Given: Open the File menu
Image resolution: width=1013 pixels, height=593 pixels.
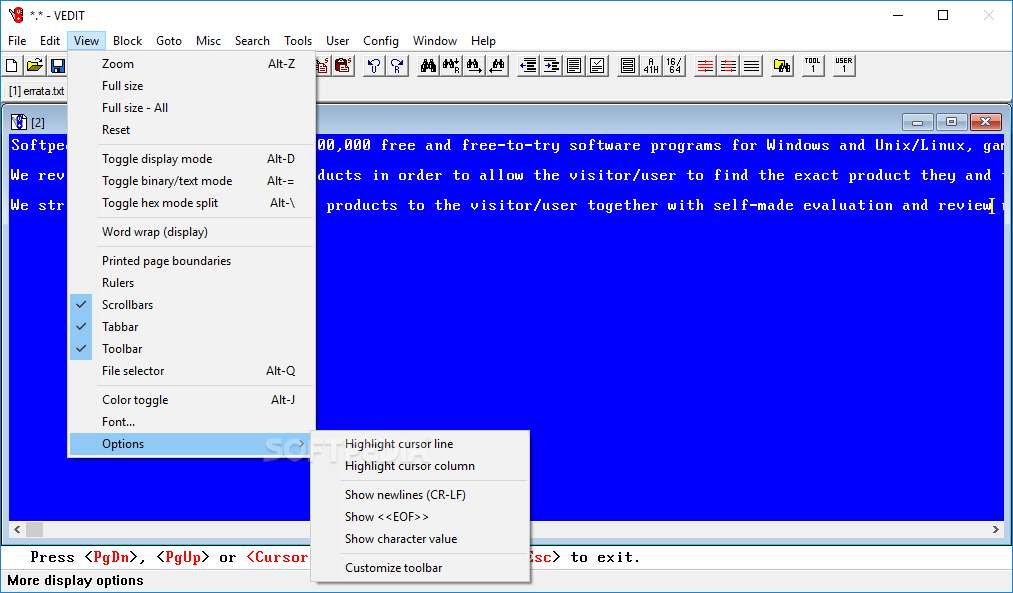Looking at the screenshot, I should click(x=17, y=41).
